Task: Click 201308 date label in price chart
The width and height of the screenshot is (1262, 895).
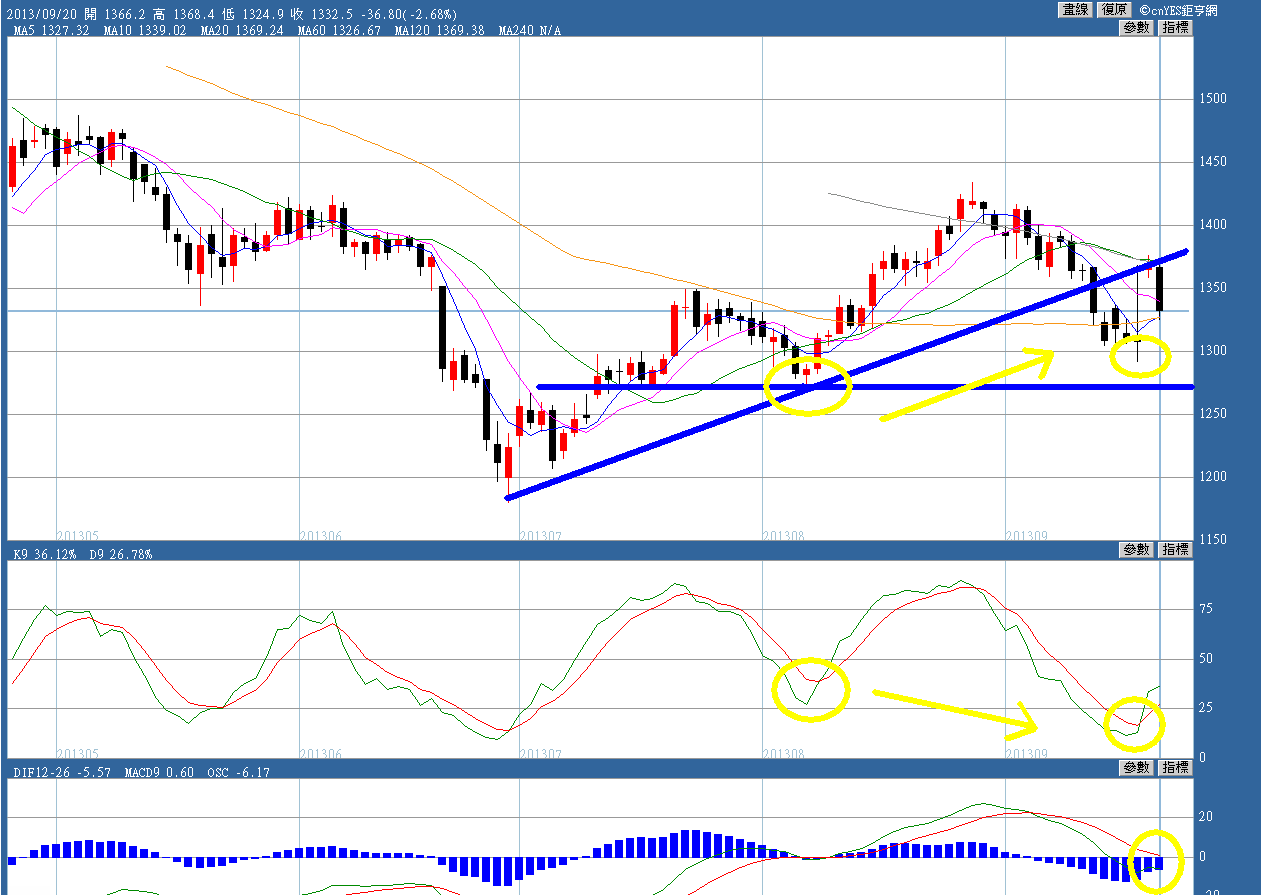Action: [784, 536]
